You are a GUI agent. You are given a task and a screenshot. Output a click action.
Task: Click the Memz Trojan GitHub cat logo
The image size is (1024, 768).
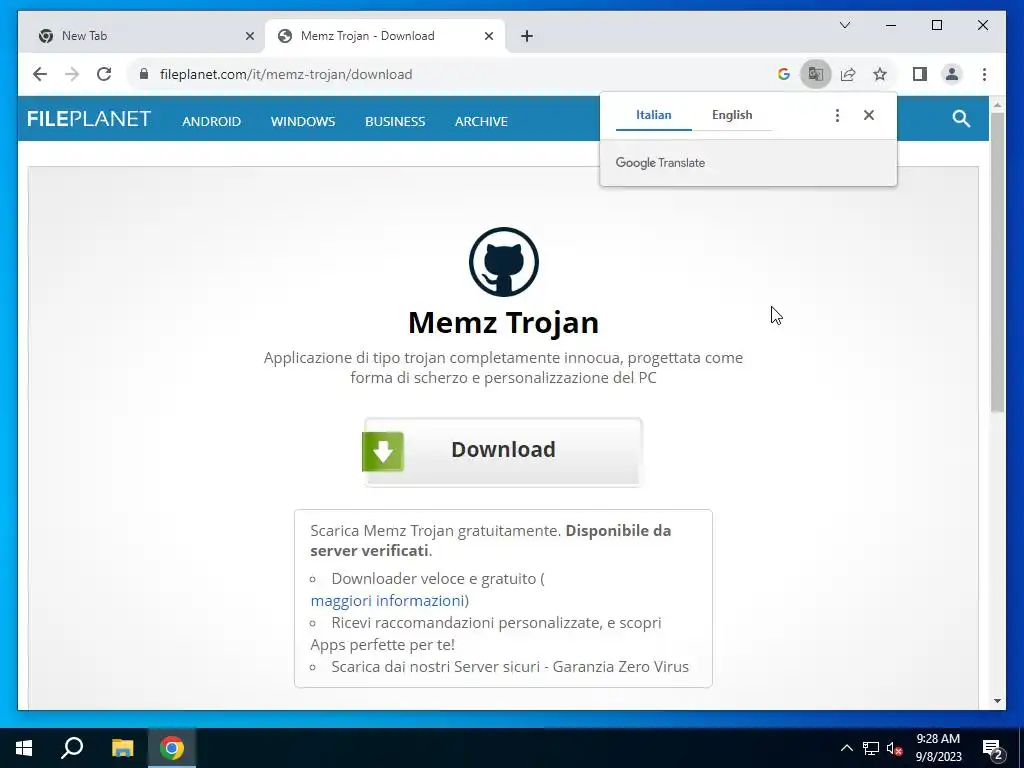click(504, 261)
